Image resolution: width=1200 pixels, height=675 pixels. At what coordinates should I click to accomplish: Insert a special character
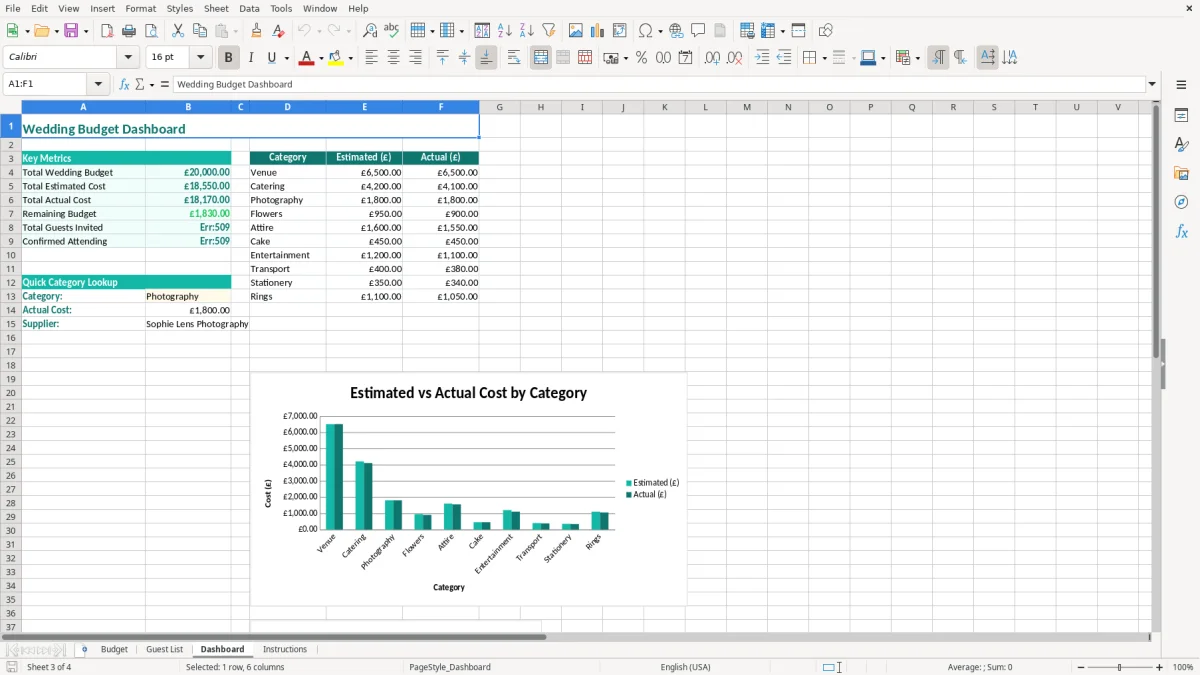(645, 30)
